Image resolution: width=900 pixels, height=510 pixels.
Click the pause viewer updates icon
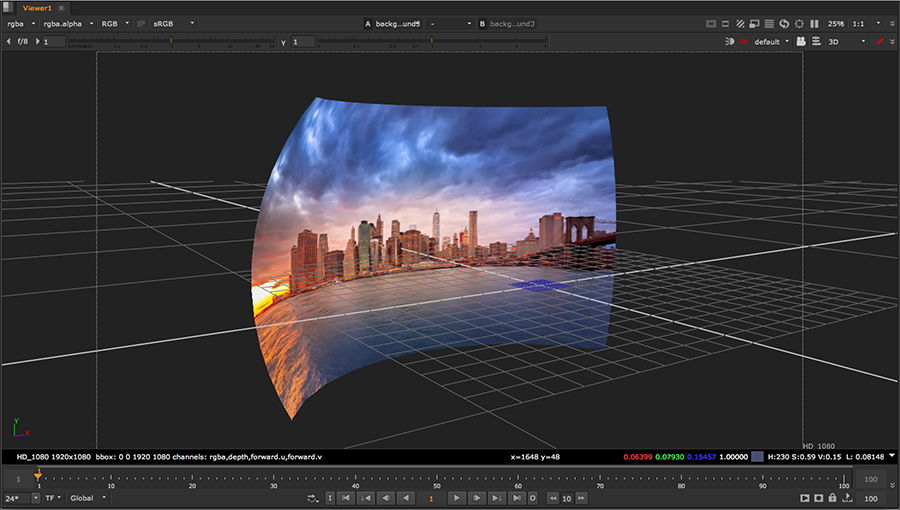click(x=812, y=23)
